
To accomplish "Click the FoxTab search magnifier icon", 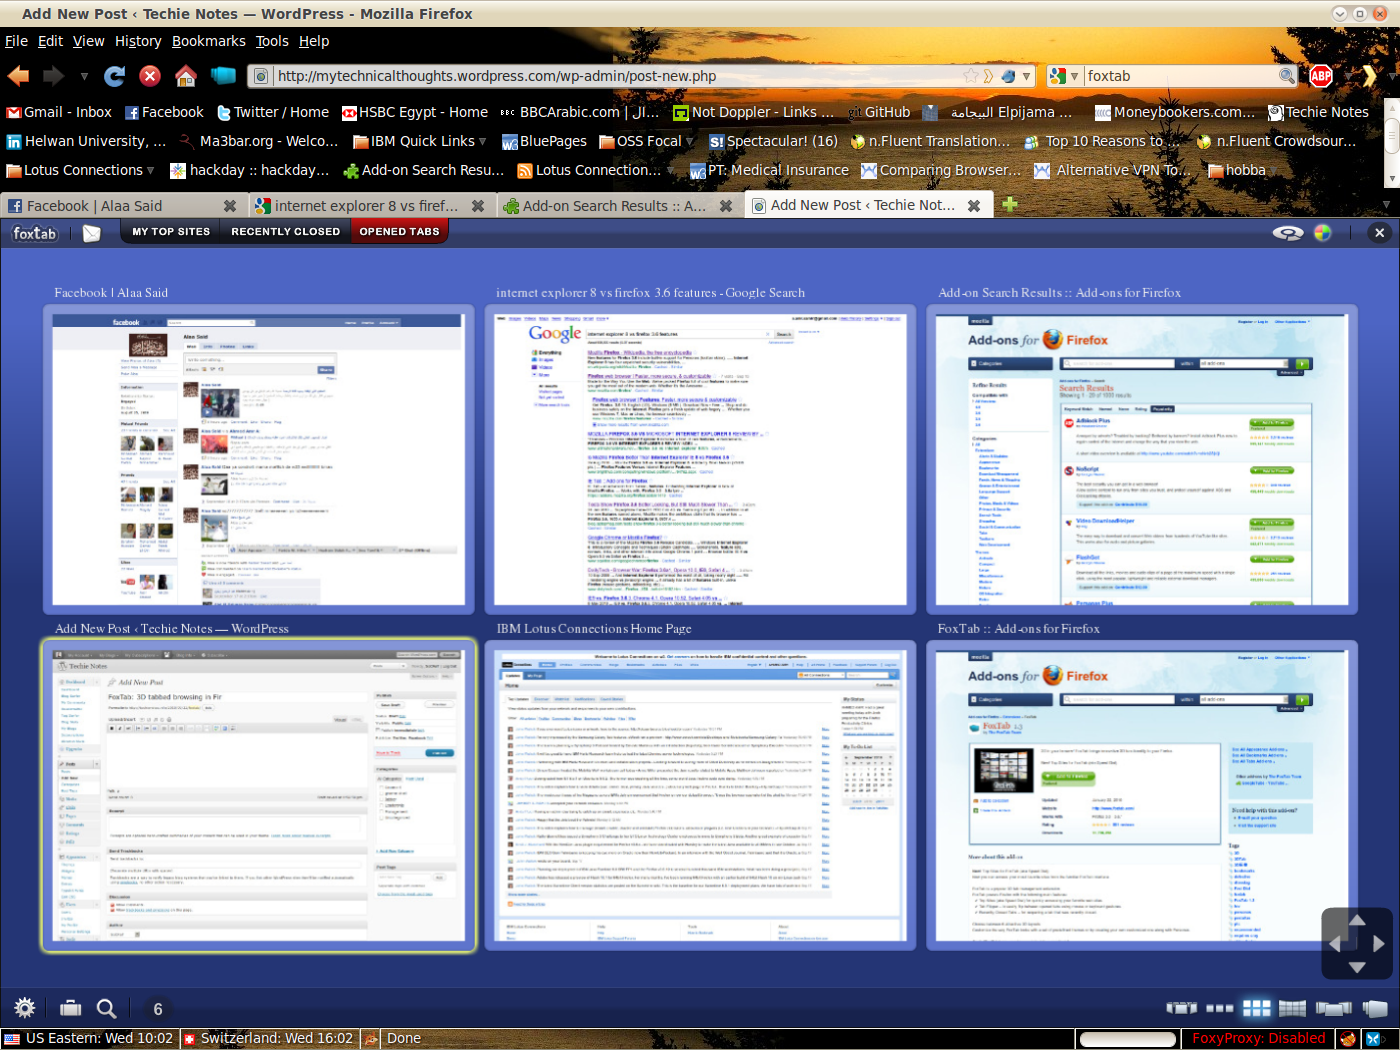I will pyautogui.click(x=106, y=1008).
